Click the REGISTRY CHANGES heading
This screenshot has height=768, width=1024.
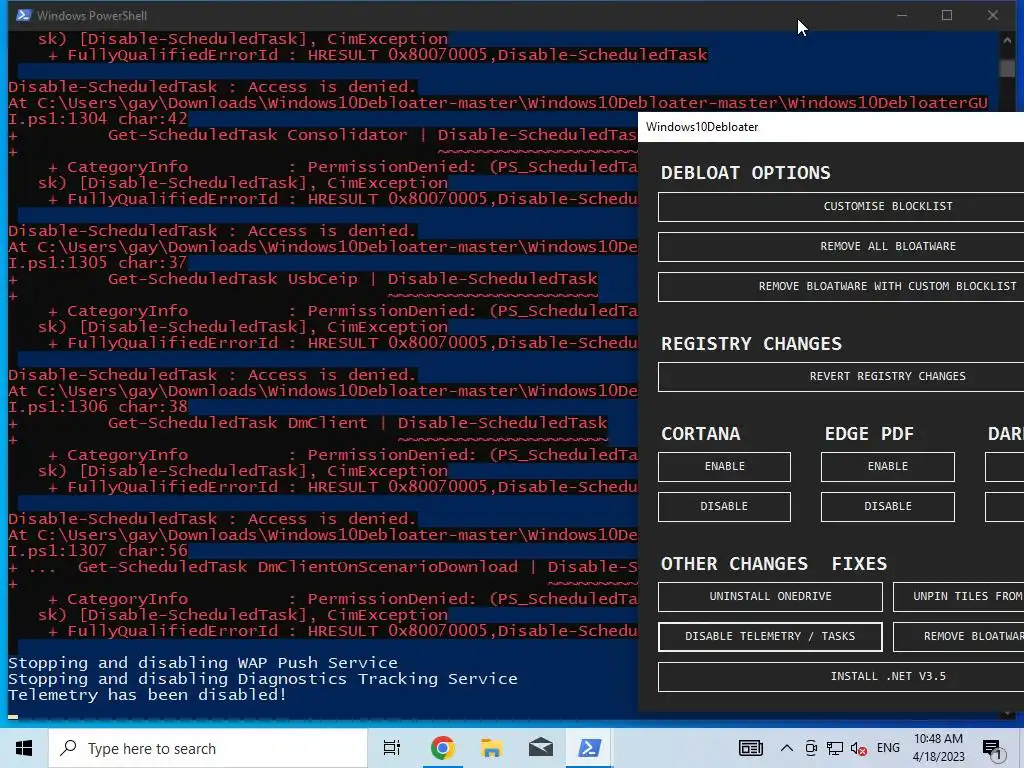751,344
